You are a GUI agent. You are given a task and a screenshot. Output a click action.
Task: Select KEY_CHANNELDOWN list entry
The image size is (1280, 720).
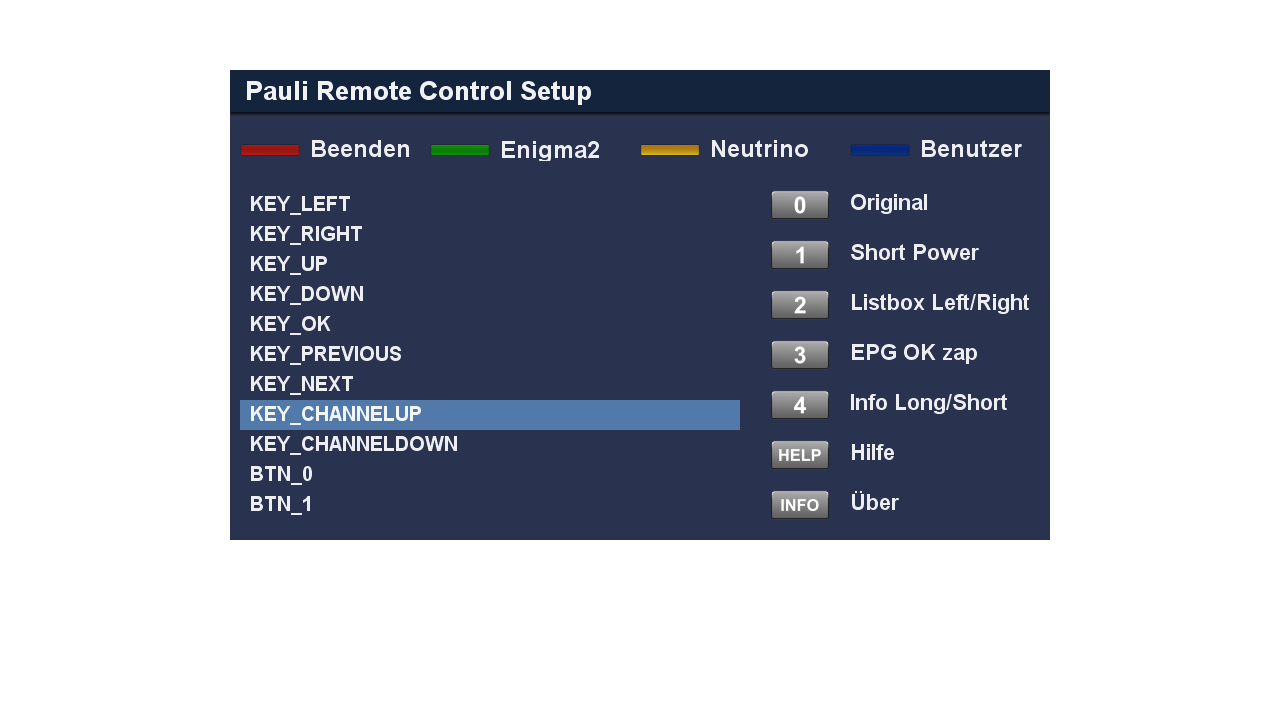click(x=354, y=444)
